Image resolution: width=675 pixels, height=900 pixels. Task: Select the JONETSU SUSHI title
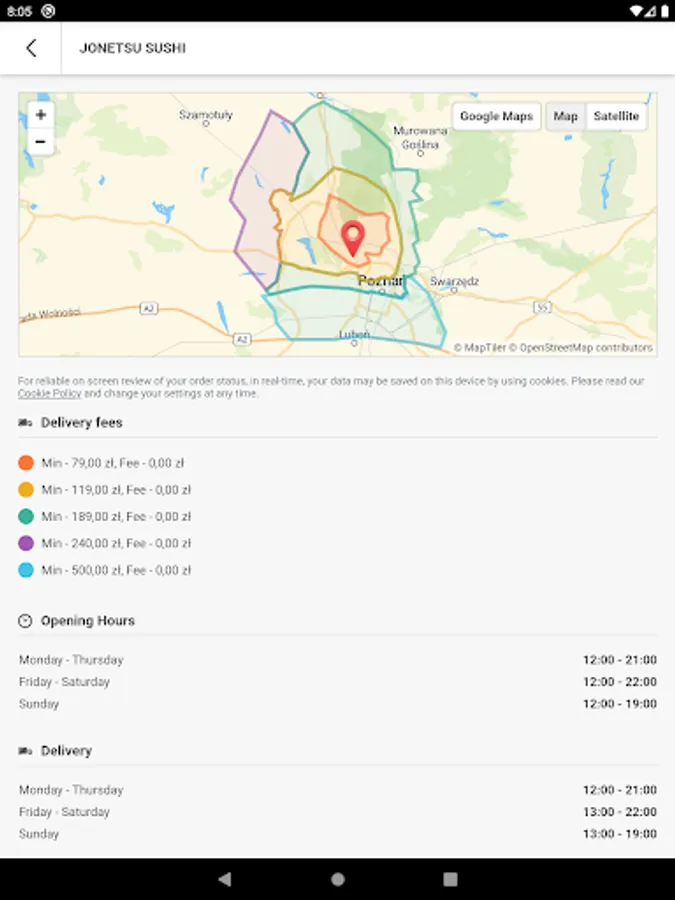(133, 48)
